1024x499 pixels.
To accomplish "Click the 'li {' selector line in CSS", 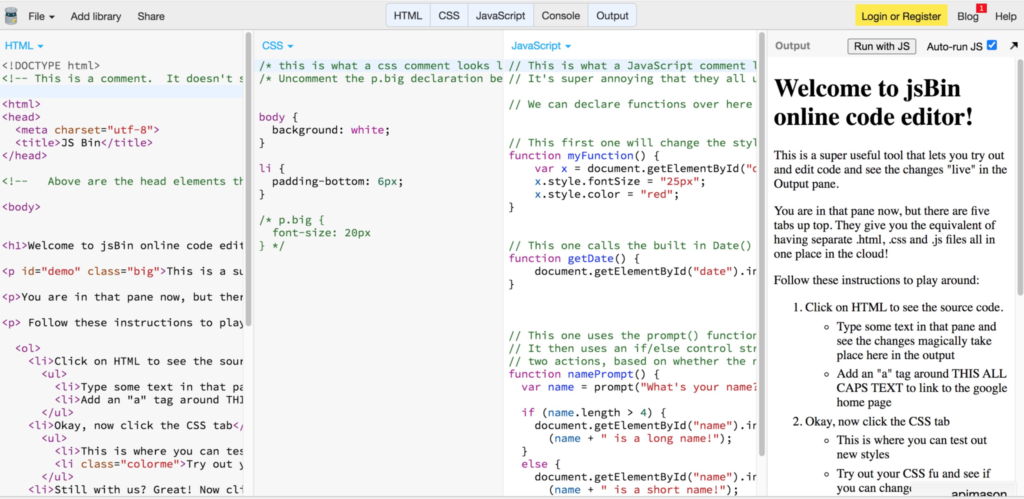I will (272, 169).
